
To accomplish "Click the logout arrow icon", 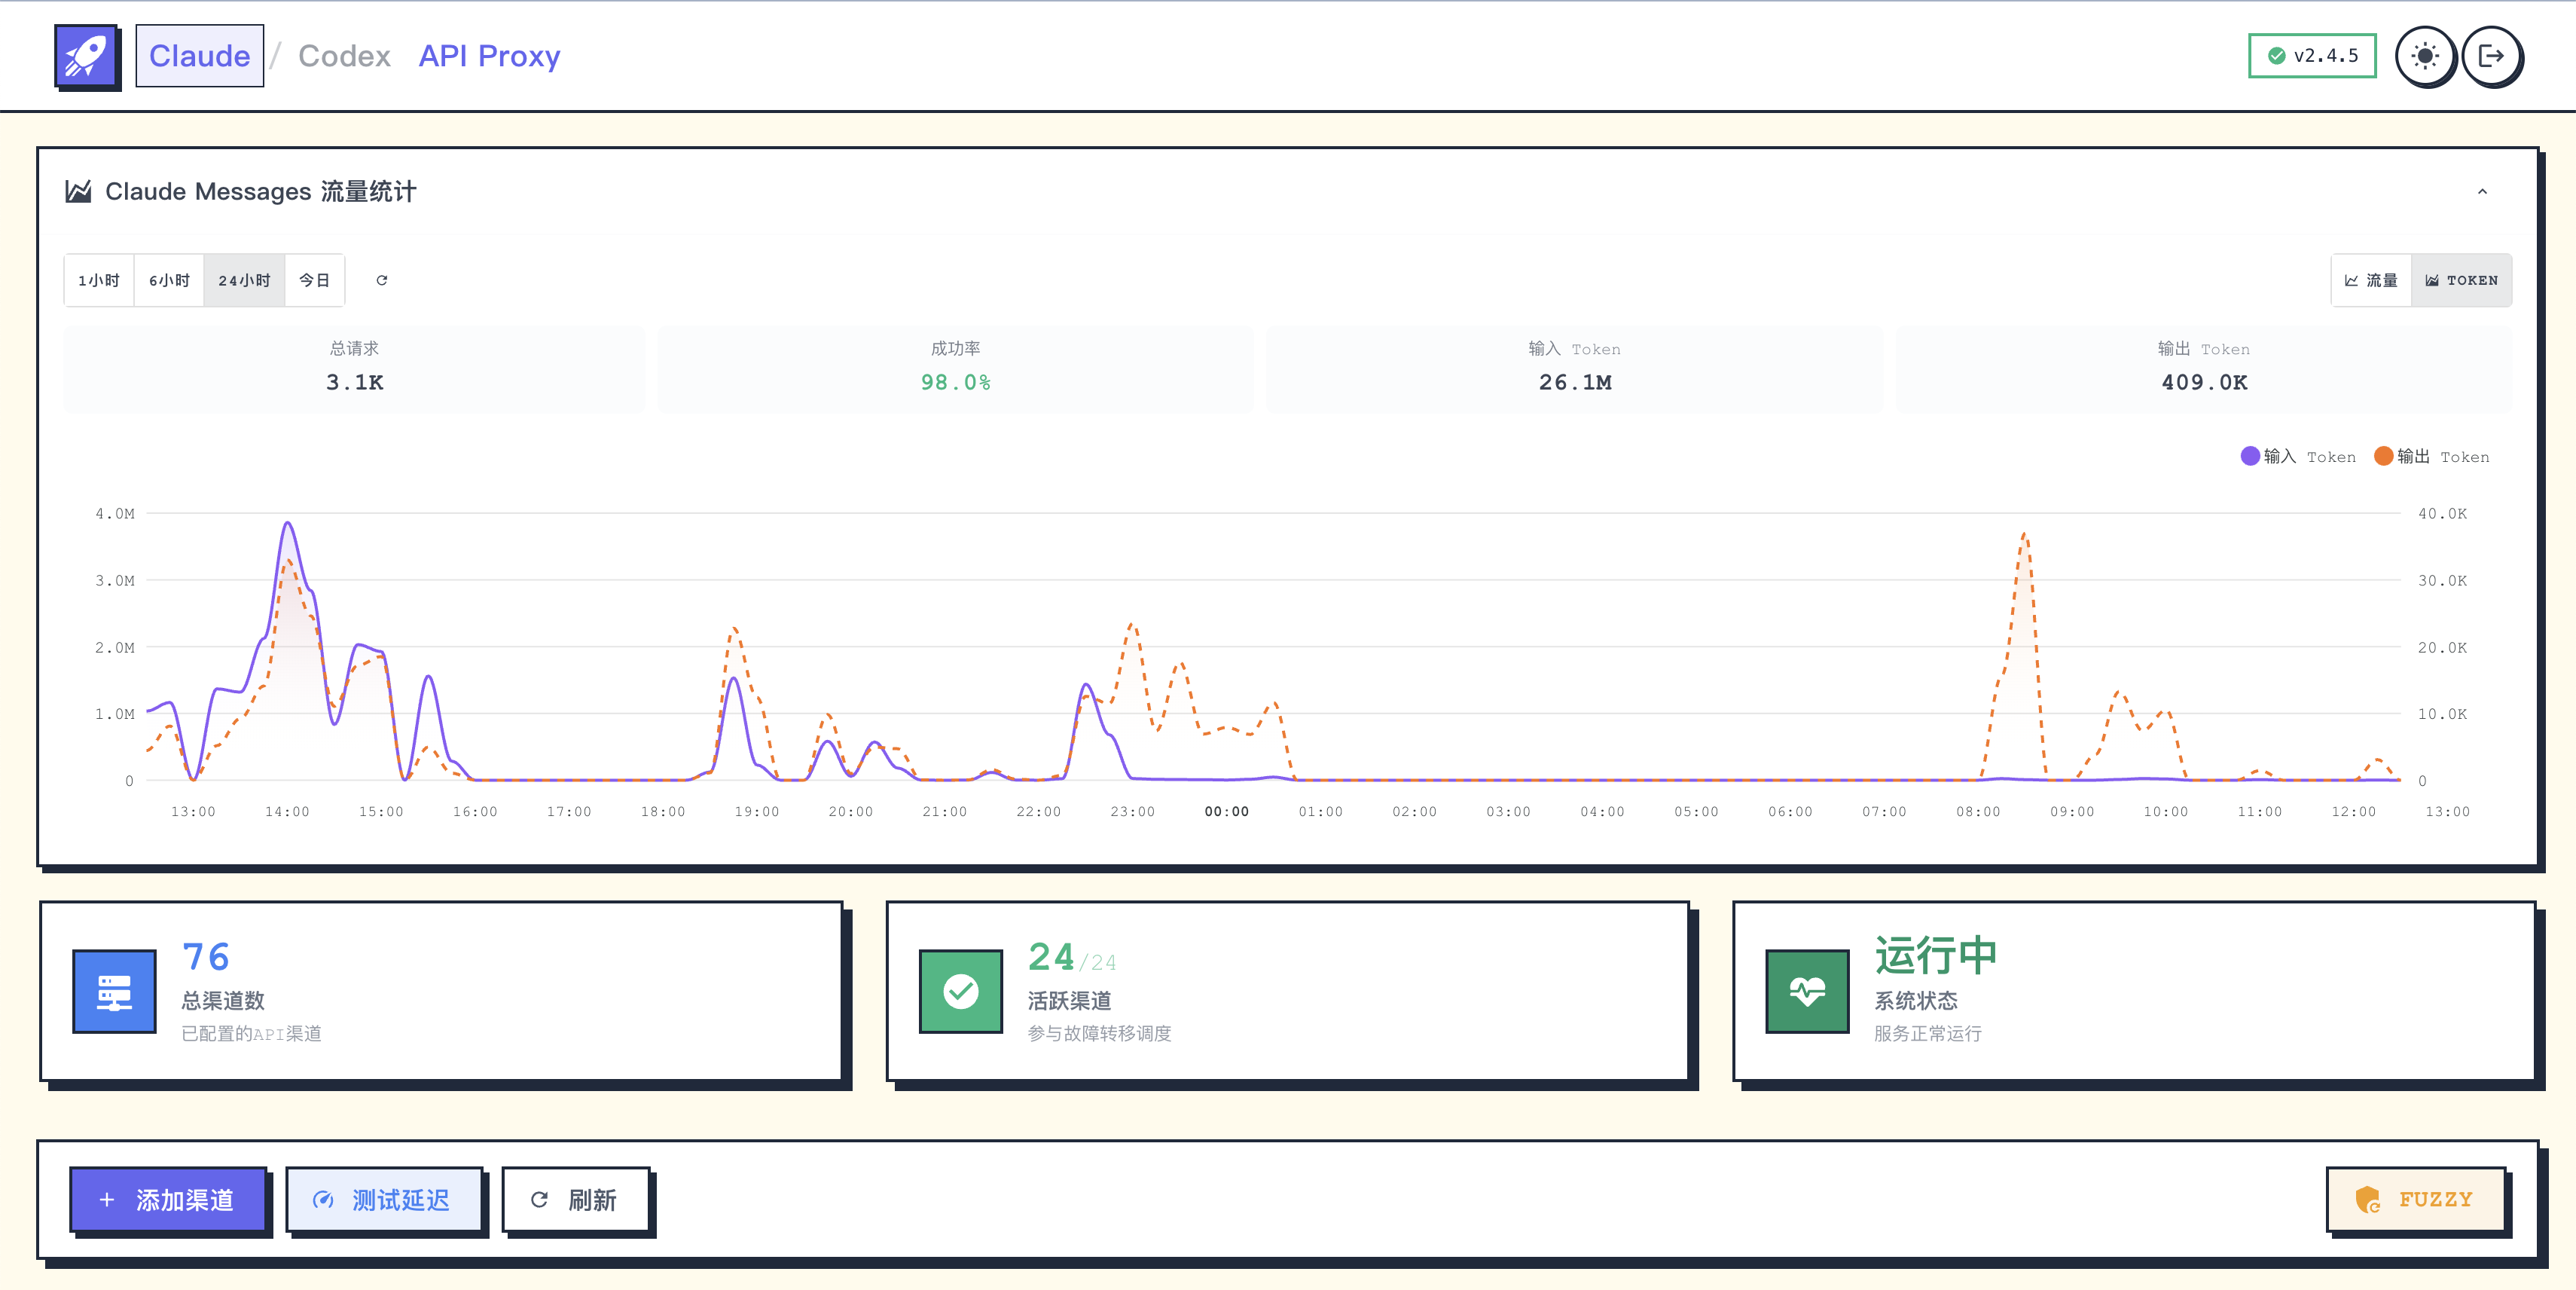I will [x=2490, y=56].
